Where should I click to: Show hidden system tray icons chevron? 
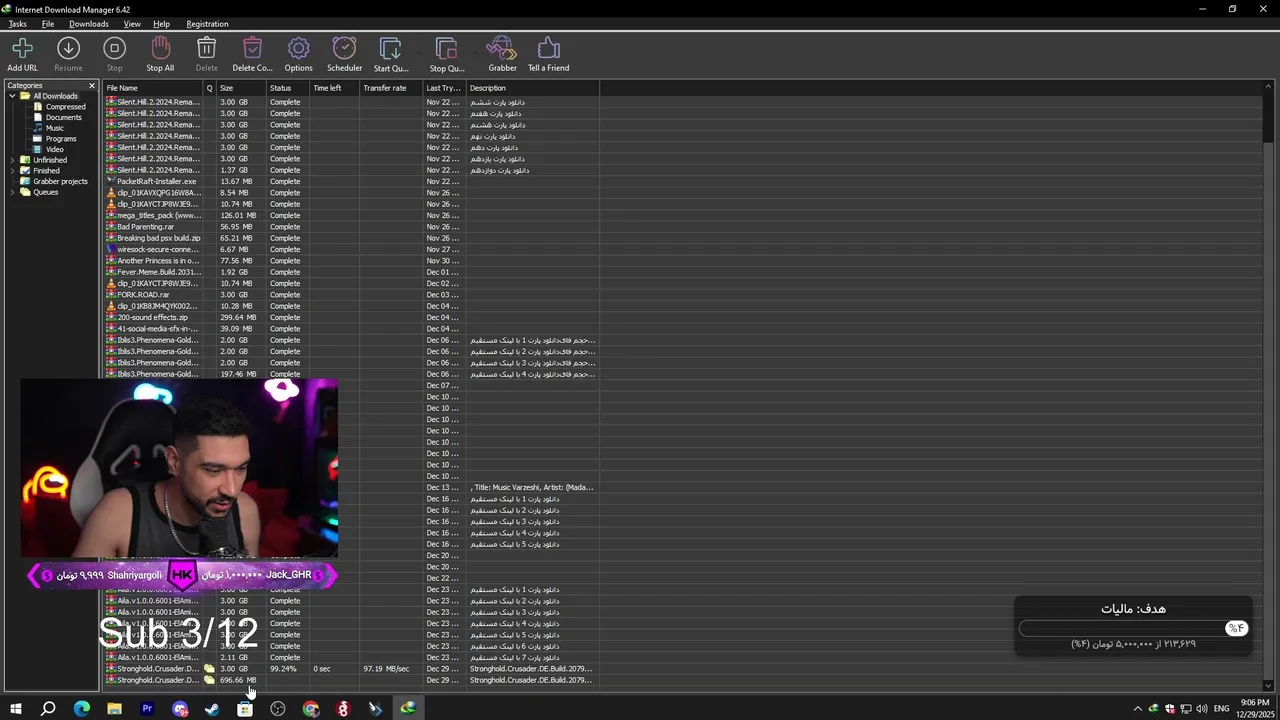click(1137, 709)
